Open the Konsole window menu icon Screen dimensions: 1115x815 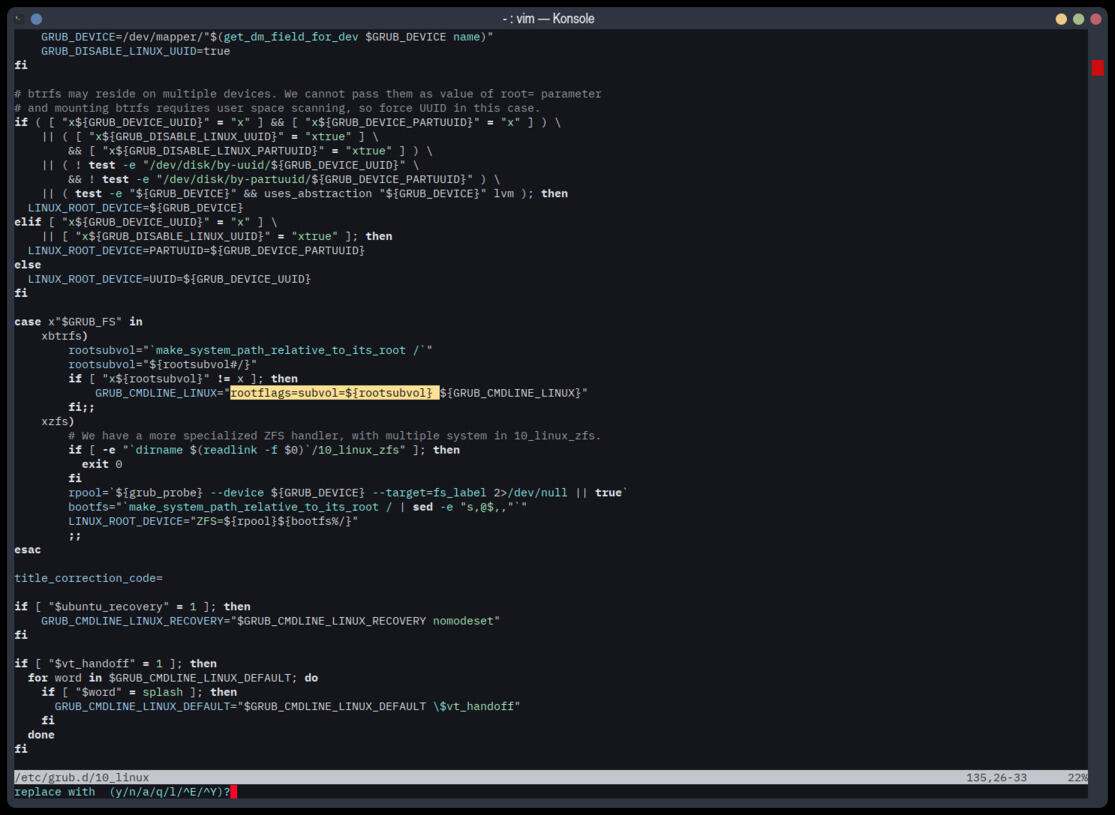tap(19, 19)
